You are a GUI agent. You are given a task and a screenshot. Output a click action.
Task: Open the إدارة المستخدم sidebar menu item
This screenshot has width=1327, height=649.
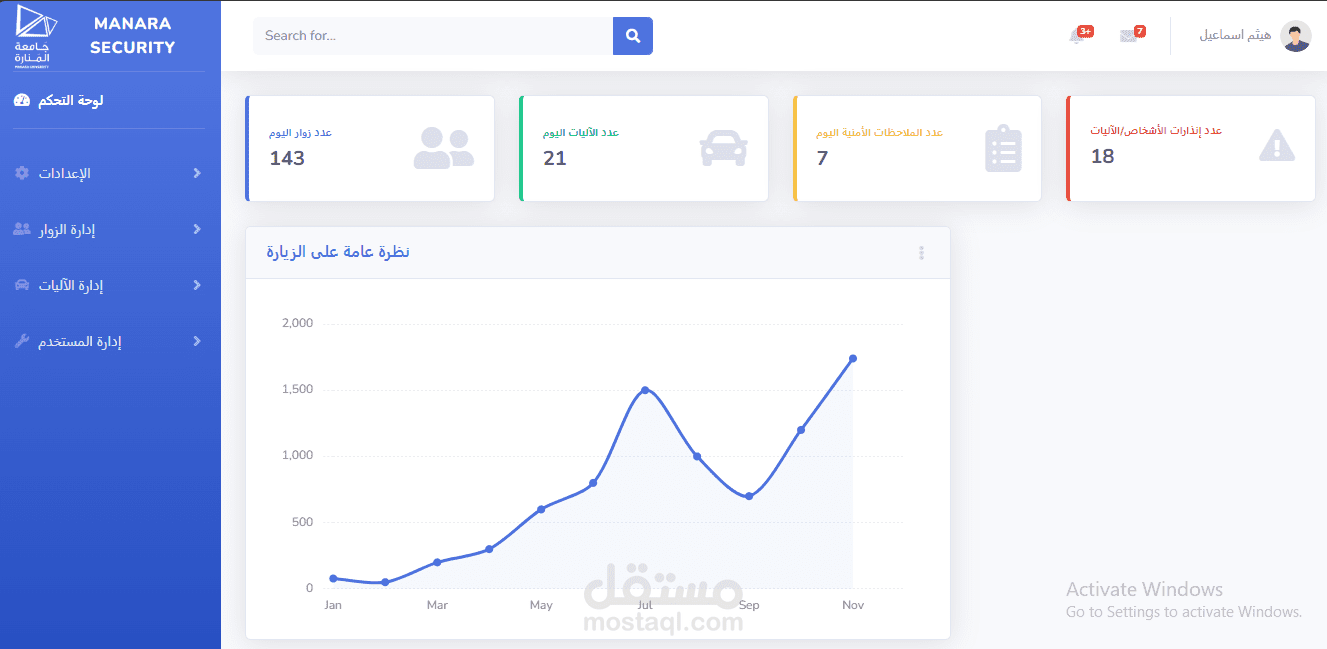pos(110,341)
